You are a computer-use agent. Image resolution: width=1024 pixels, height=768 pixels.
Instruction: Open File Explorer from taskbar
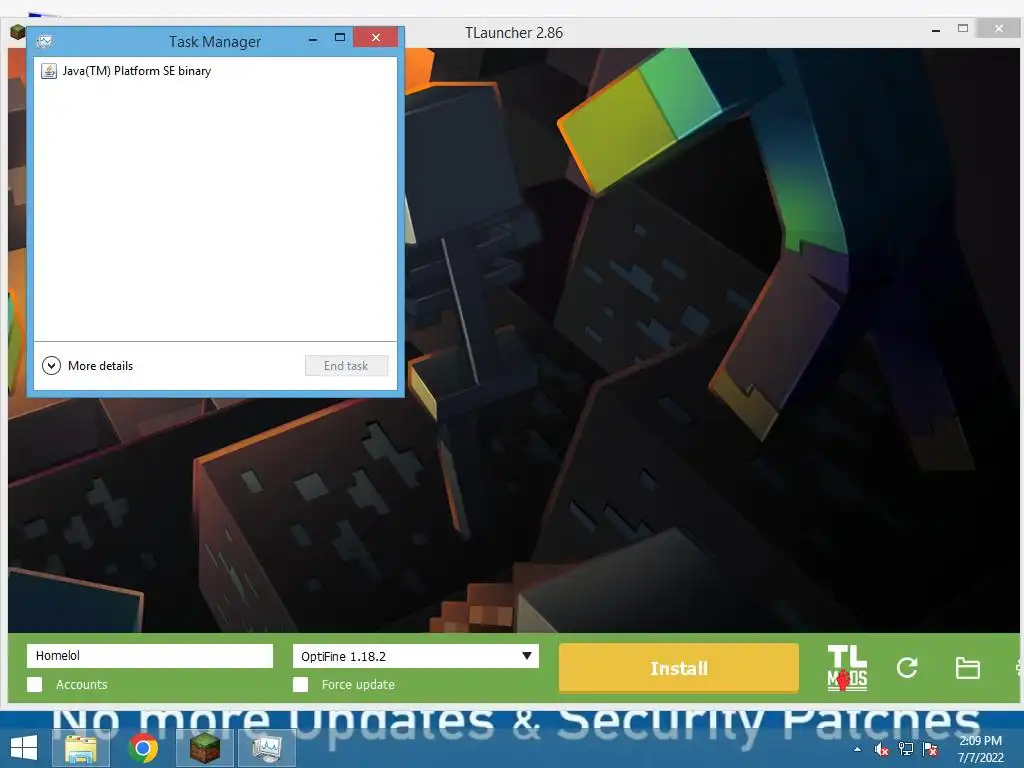click(81, 748)
